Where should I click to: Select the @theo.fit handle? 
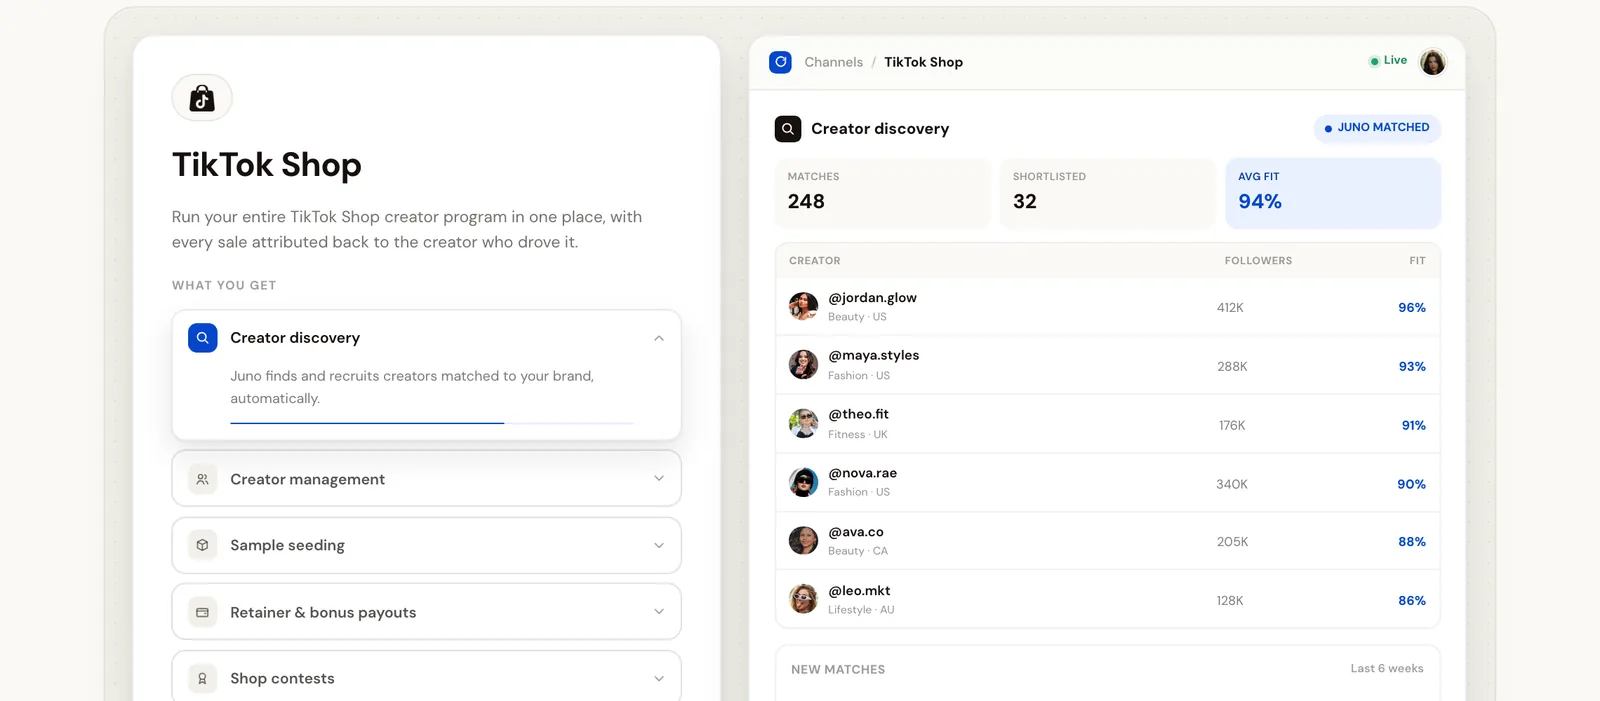(x=858, y=414)
